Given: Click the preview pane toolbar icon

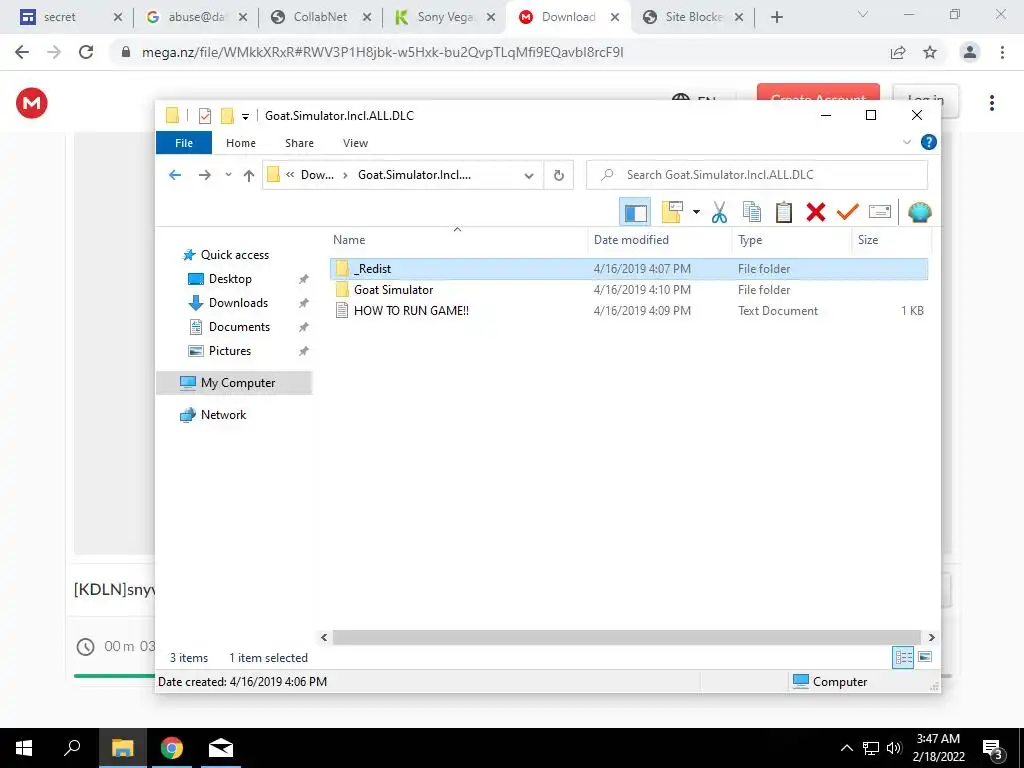Looking at the screenshot, I should [635, 212].
